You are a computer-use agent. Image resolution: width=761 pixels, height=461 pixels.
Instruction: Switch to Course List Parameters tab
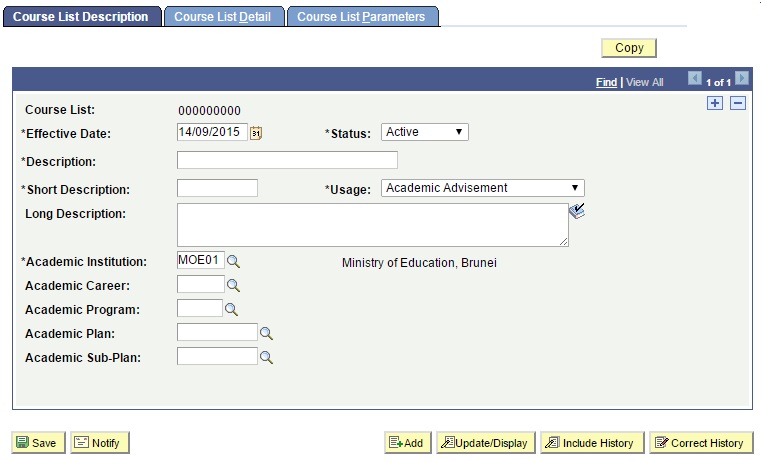(x=362, y=16)
